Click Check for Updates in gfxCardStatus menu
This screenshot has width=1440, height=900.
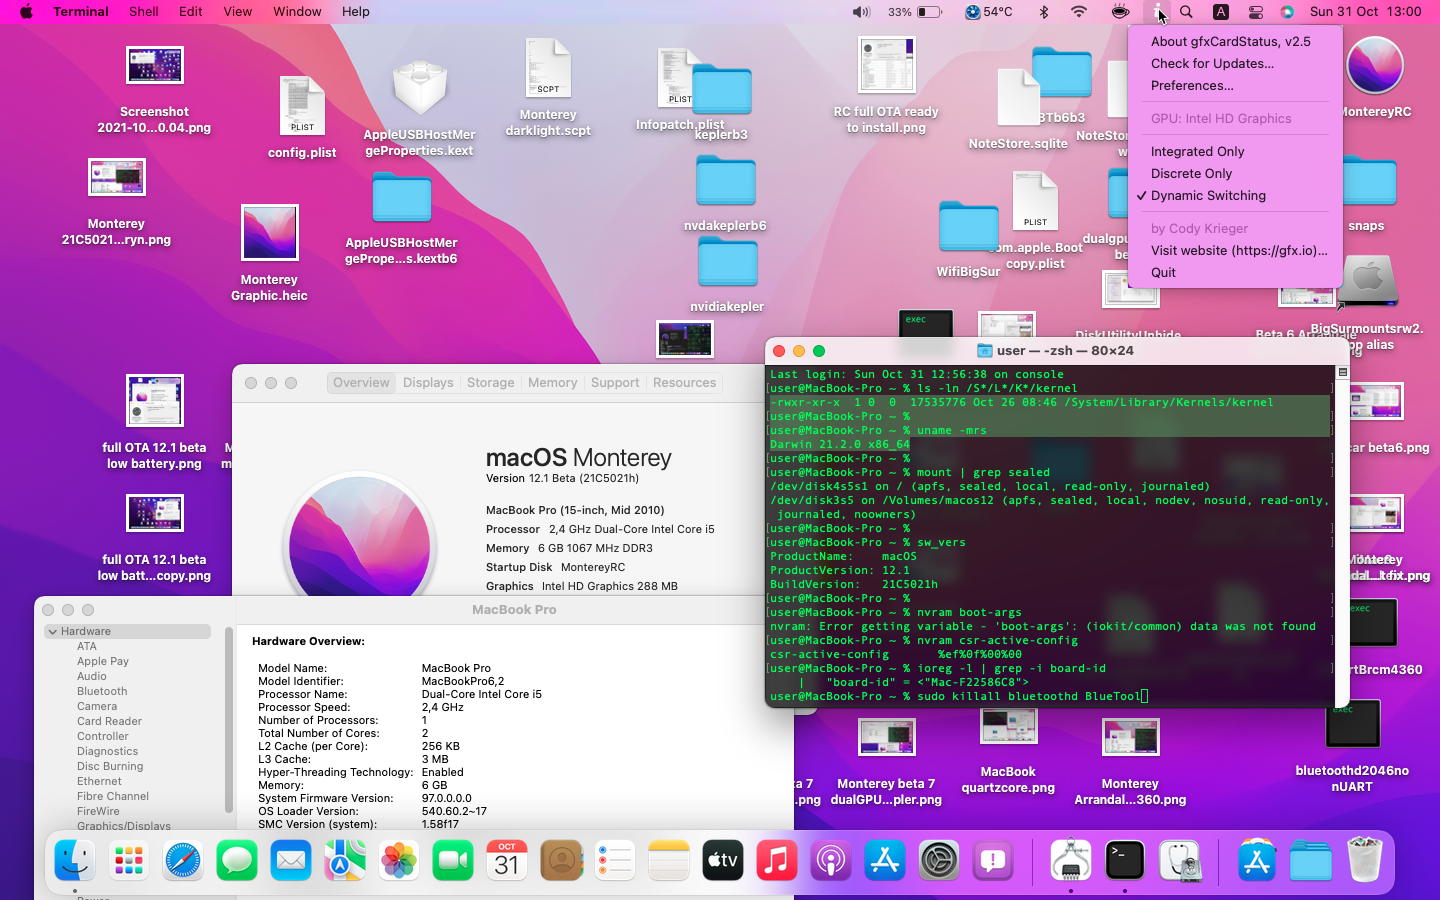pyautogui.click(x=1212, y=63)
